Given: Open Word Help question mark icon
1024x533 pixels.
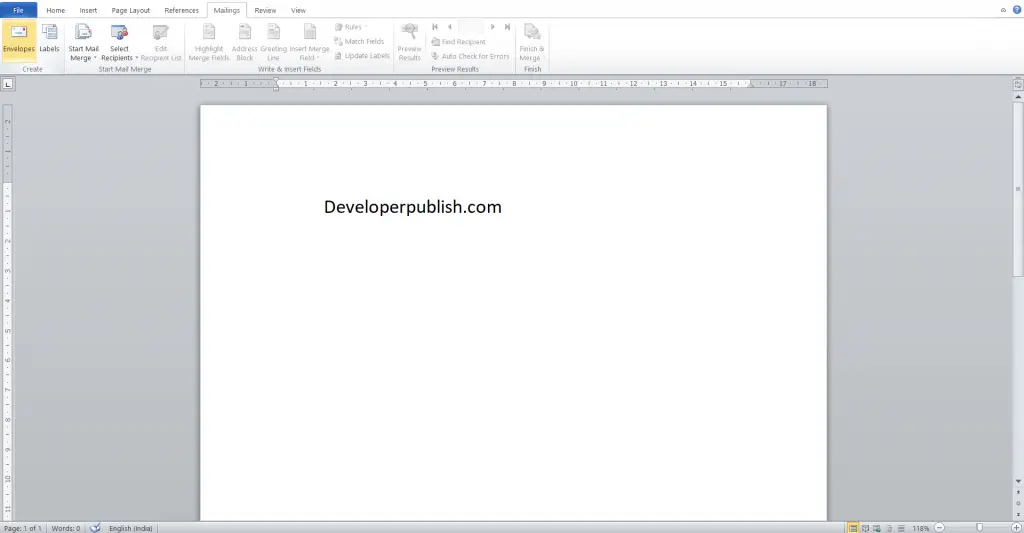Looking at the screenshot, I should [1017, 10].
